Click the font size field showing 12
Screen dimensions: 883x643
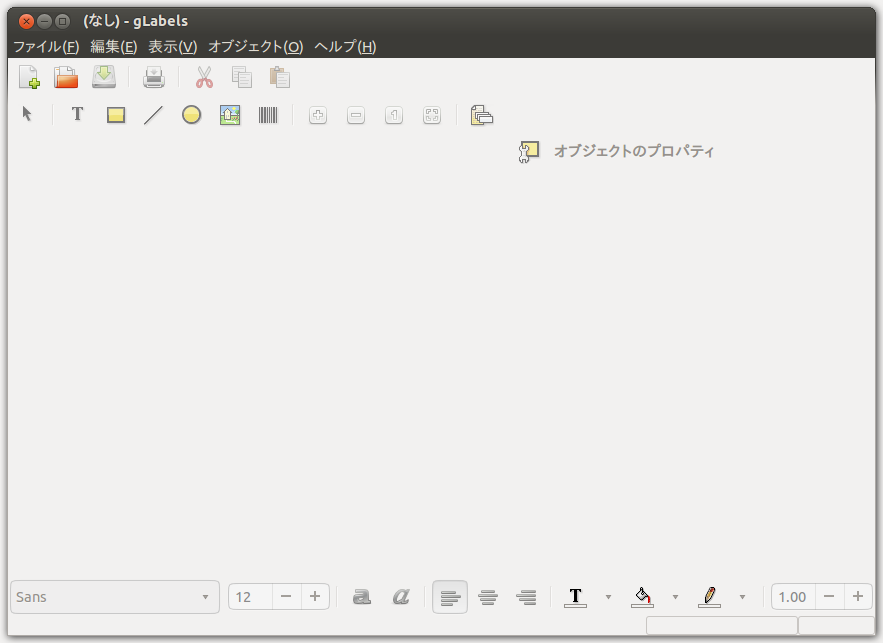251,597
